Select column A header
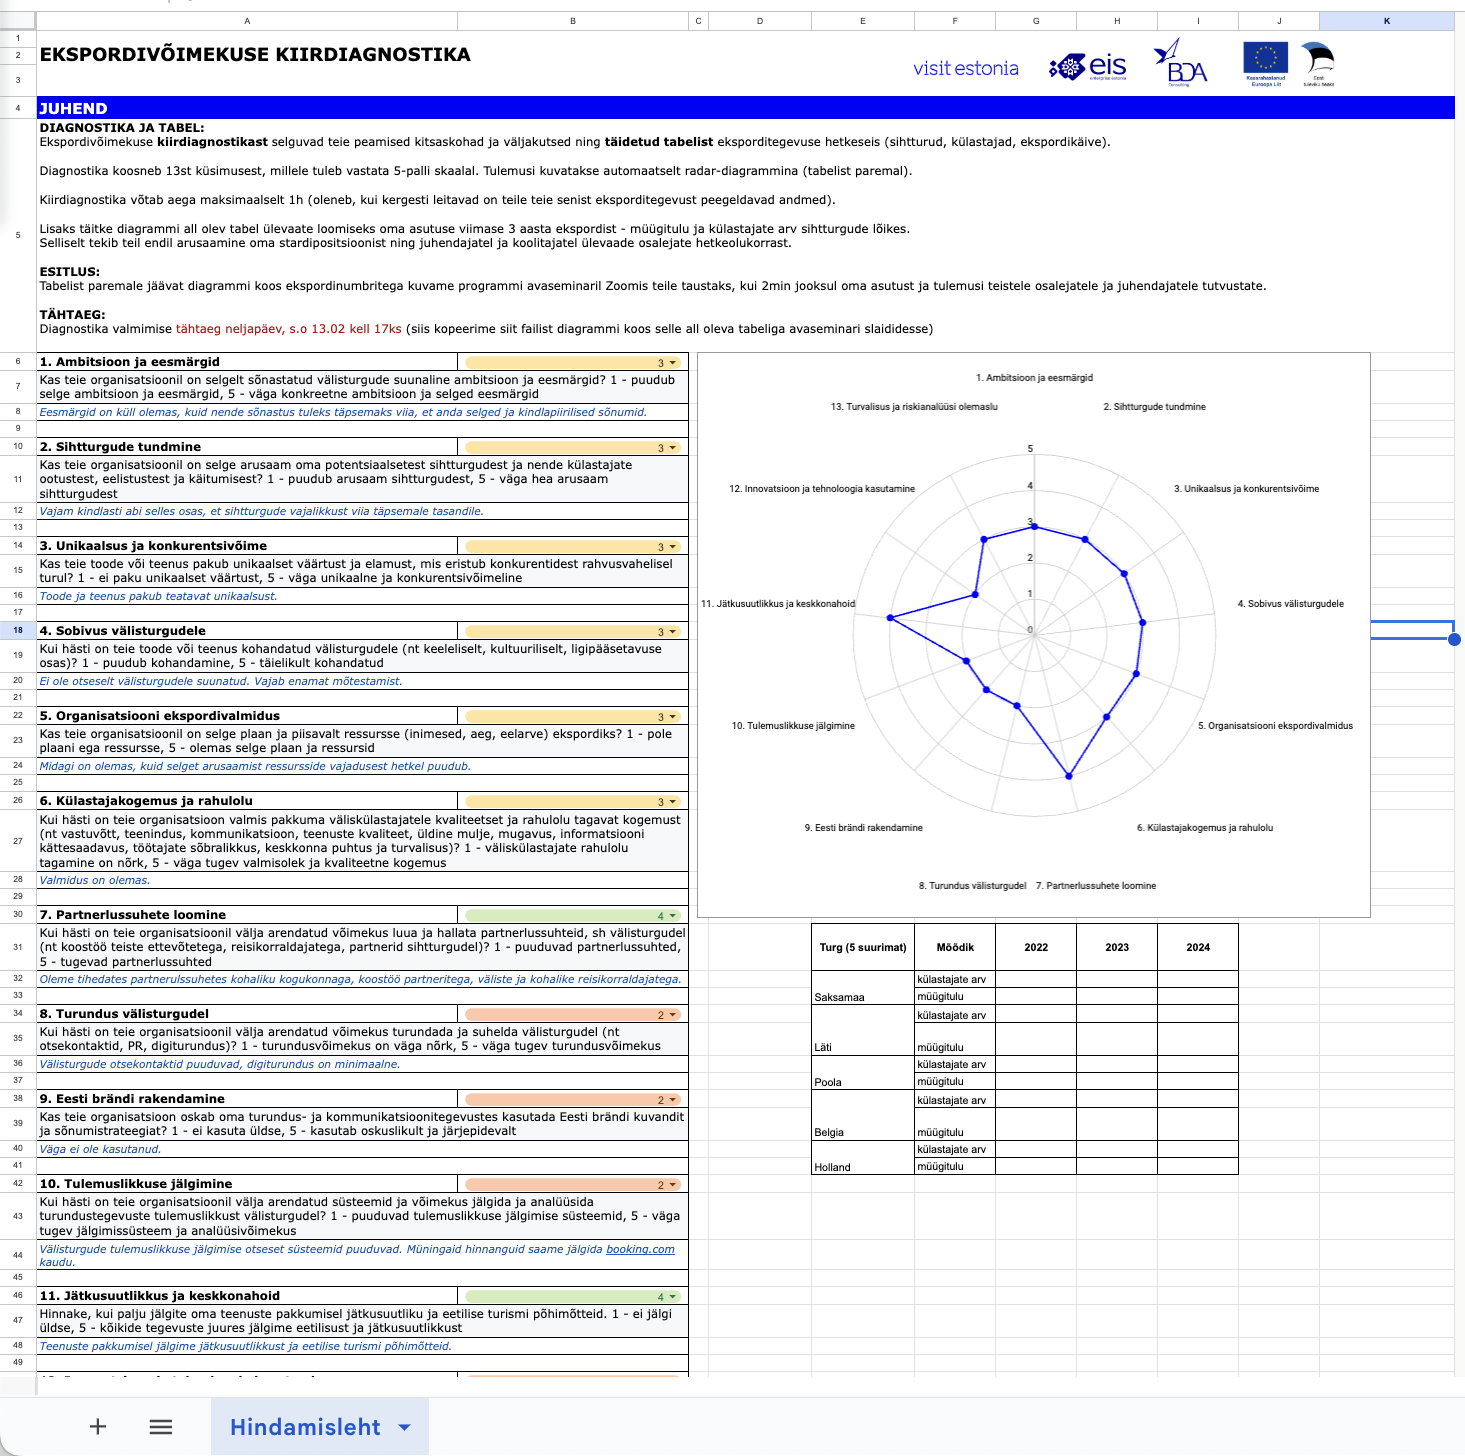The width and height of the screenshot is (1465, 1456). pyautogui.click(x=247, y=21)
